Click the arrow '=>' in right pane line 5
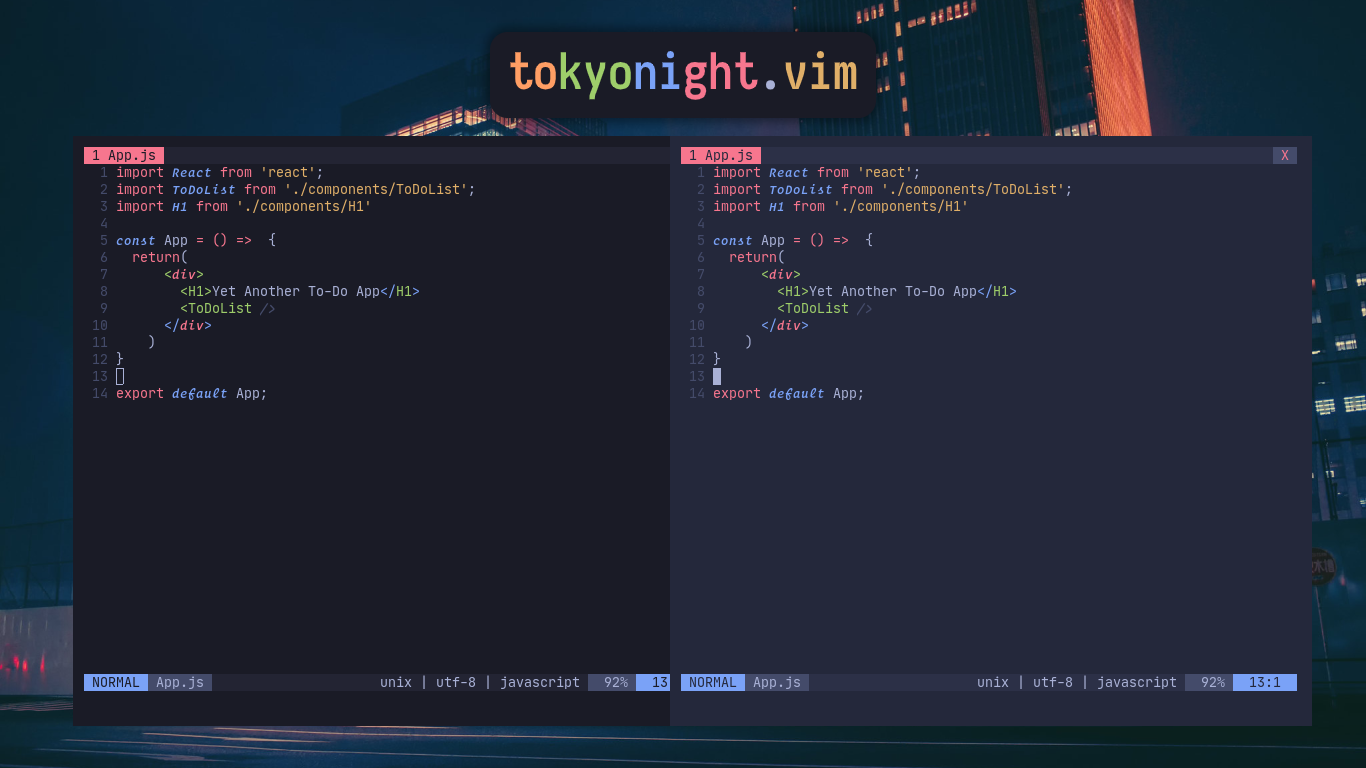This screenshot has height=768, width=1366. 841,240
